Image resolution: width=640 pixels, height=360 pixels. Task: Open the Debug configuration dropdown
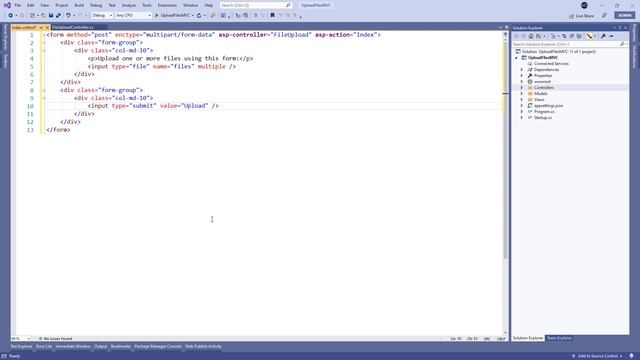(102, 16)
